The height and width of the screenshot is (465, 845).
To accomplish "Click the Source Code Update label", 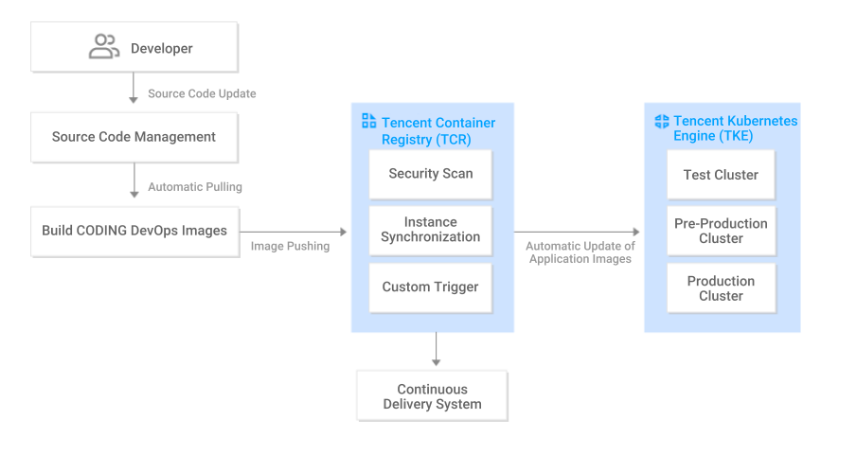I will [202, 94].
